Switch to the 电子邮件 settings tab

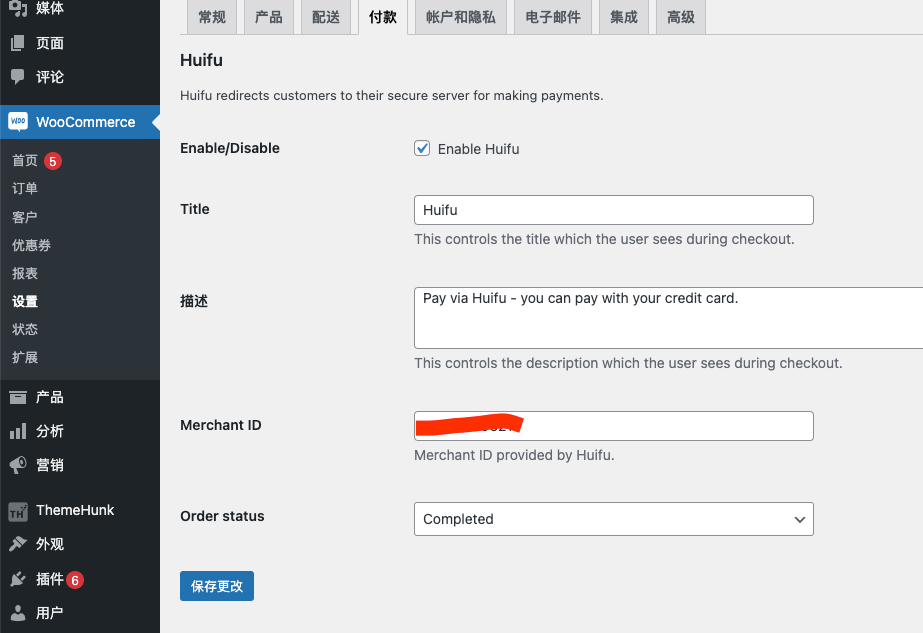pyautogui.click(x=553, y=17)
